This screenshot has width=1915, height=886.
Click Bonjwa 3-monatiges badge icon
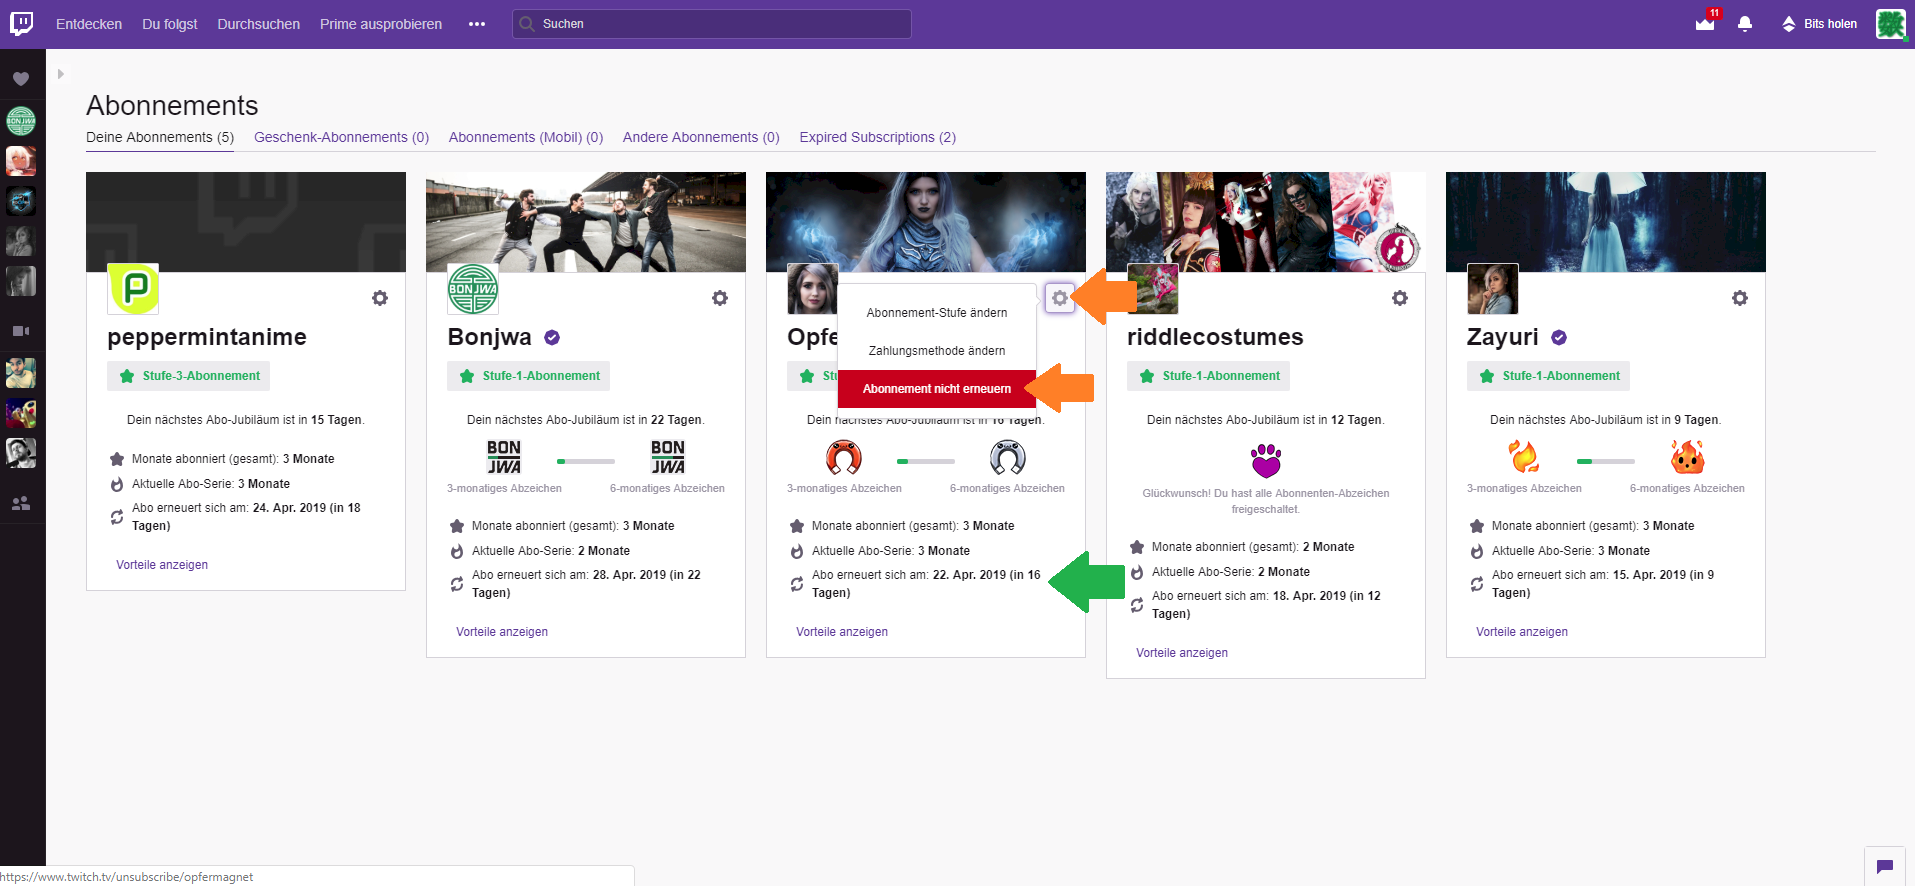(x=504, y=457)
